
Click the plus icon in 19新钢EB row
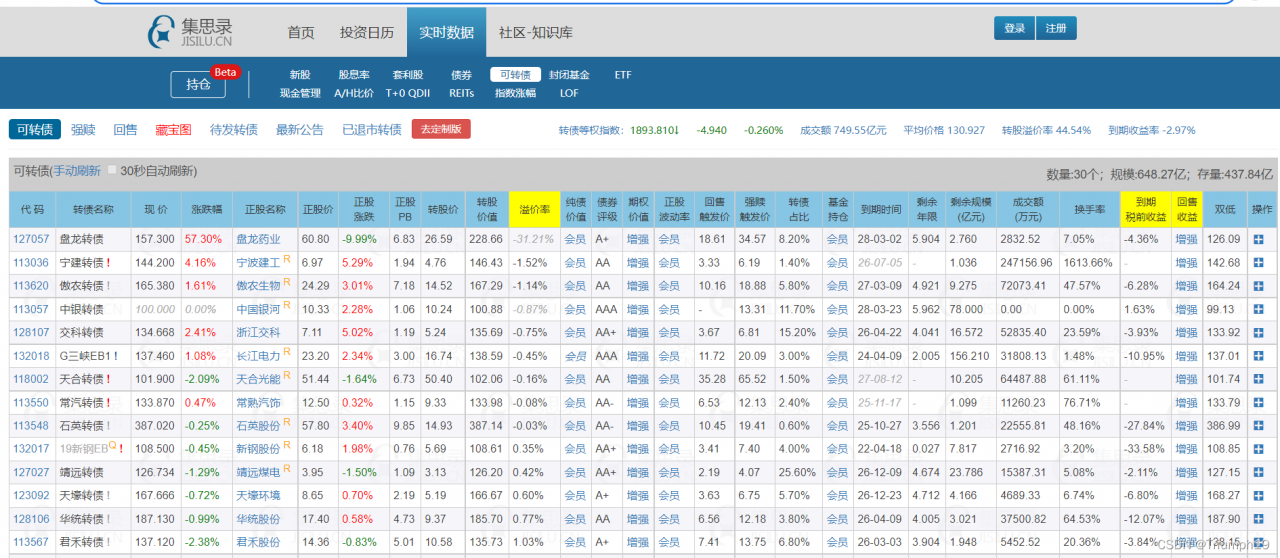click(x=1257, y=449)
